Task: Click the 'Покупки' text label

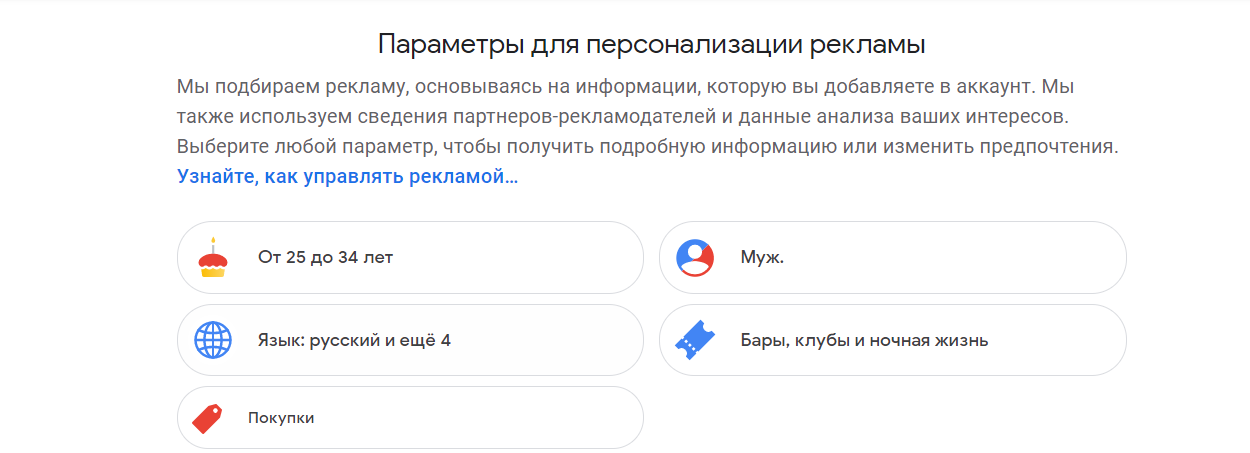Action: [281, 418]
